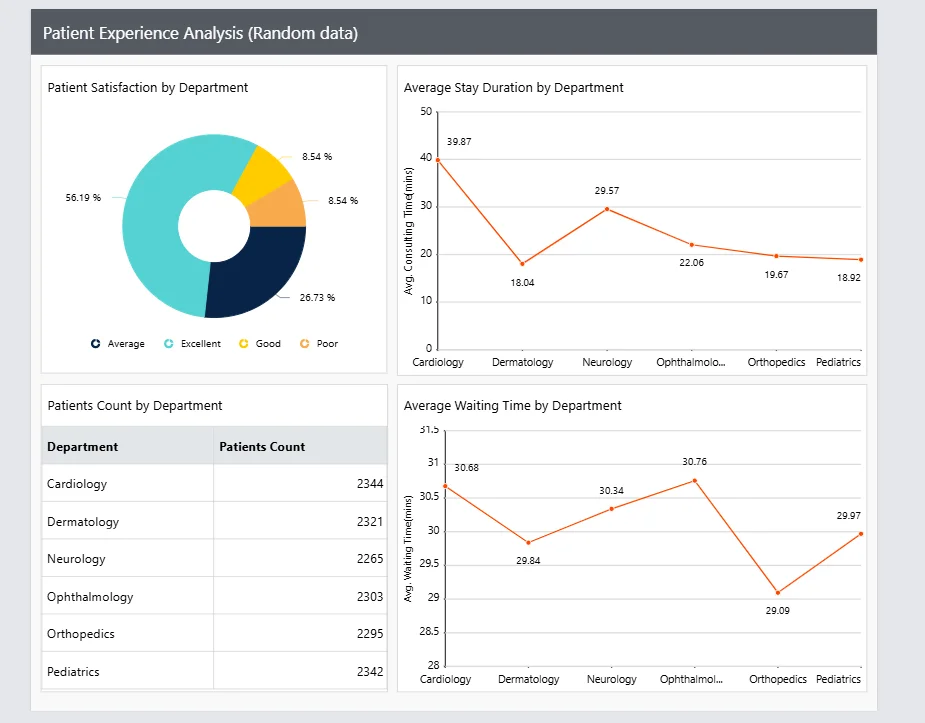This screenshot has width=925, height=723.
Task: Click the 29.97 Pediatrics waiting time point
Action: coord(861,534)
